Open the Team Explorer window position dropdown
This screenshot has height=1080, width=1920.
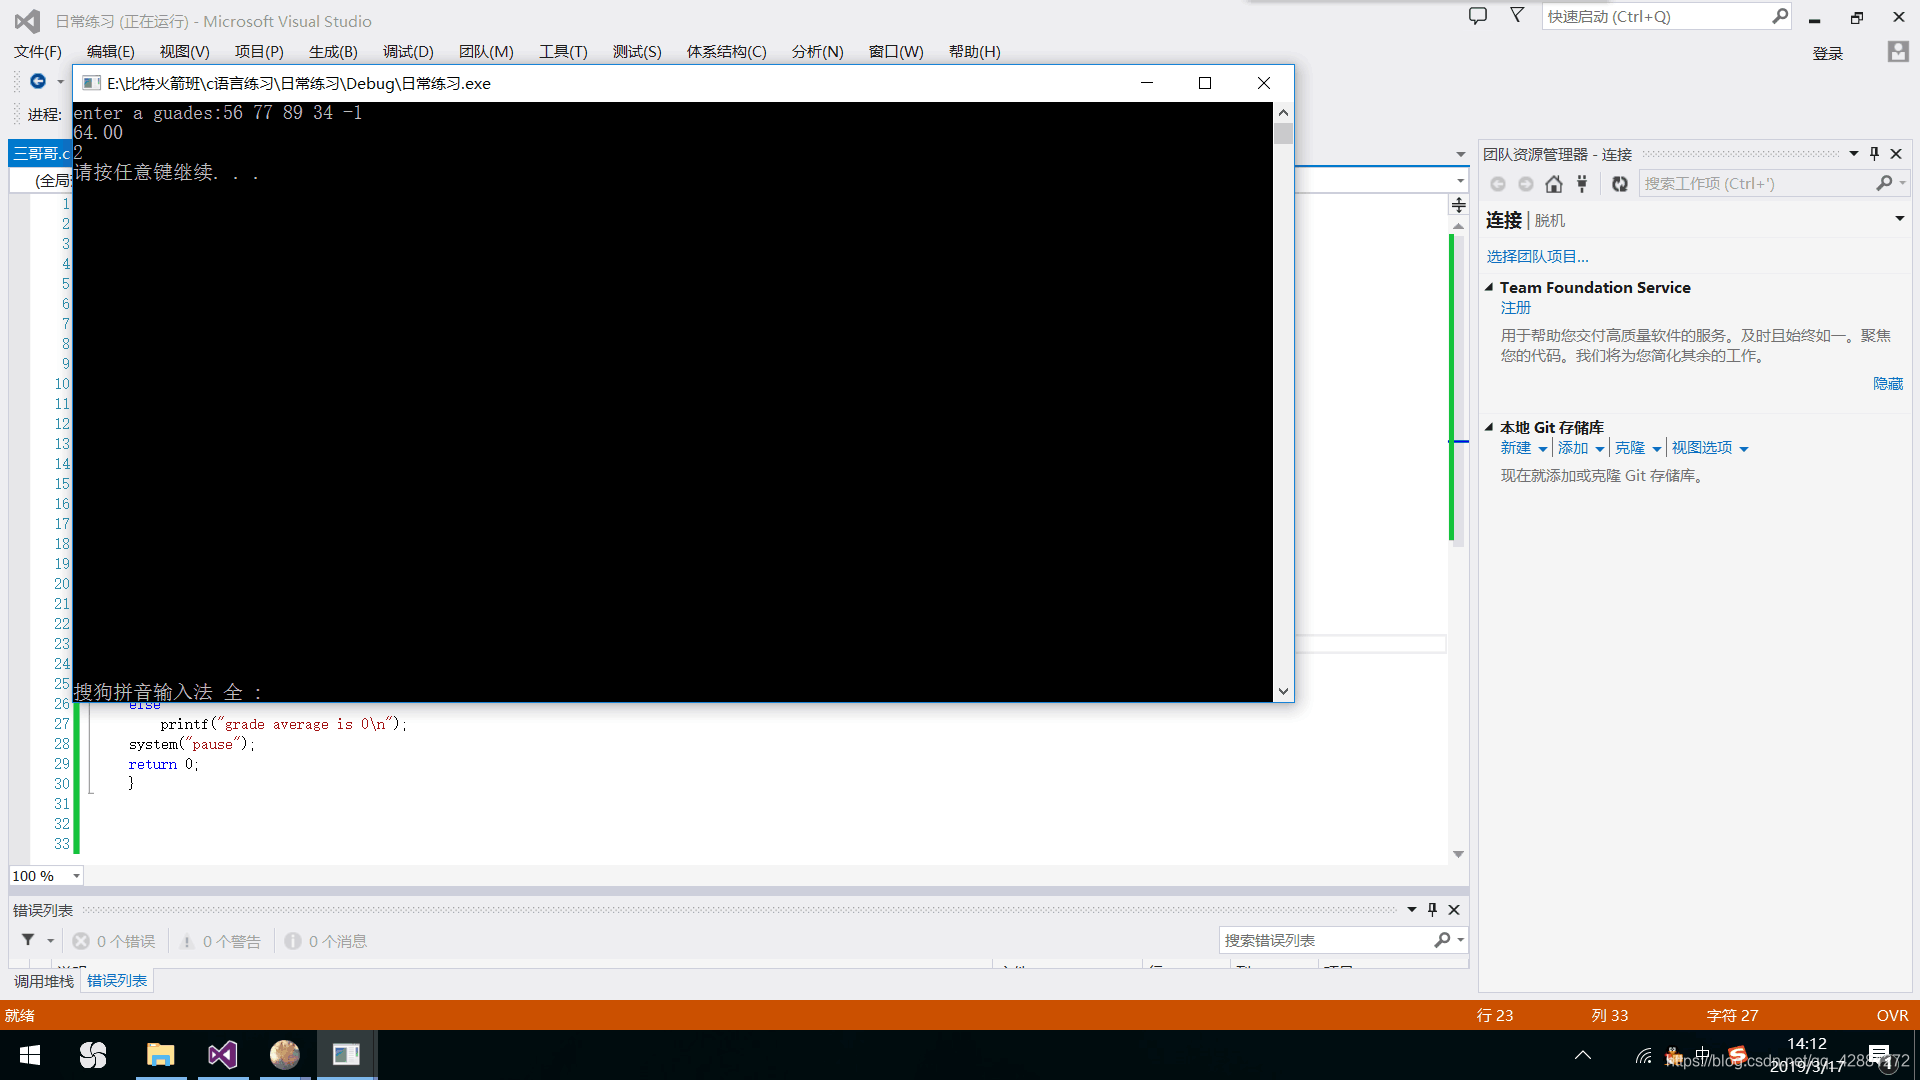[x=1853, y=154]
